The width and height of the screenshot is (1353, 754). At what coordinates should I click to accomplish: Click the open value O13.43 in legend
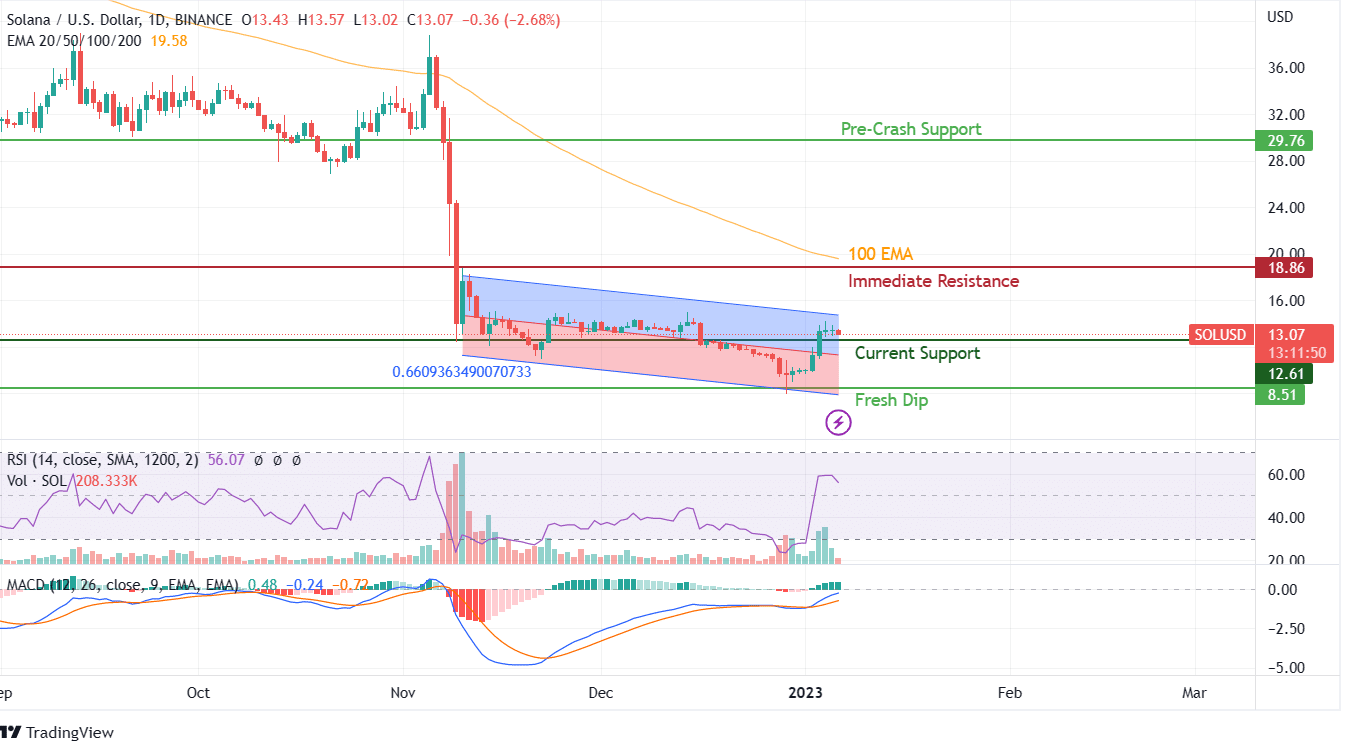coord(263,20)
